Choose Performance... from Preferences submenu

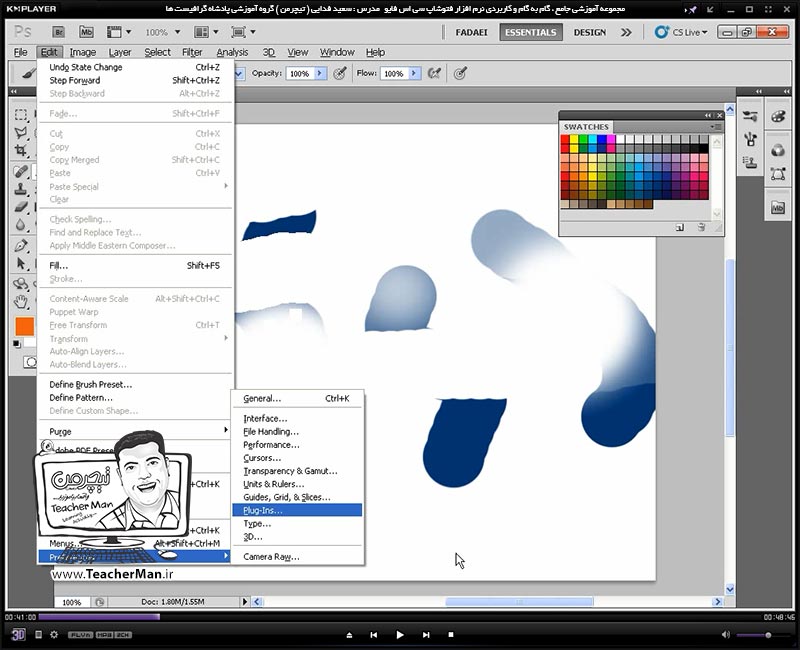click(x=297, y=445)
